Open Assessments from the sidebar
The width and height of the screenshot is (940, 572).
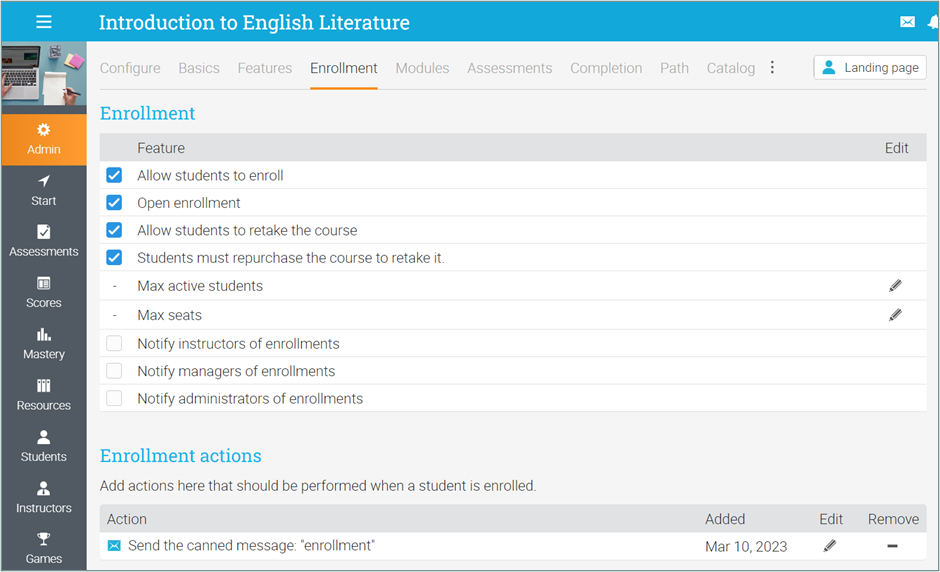pyautogui.click(x=44, y=241)
